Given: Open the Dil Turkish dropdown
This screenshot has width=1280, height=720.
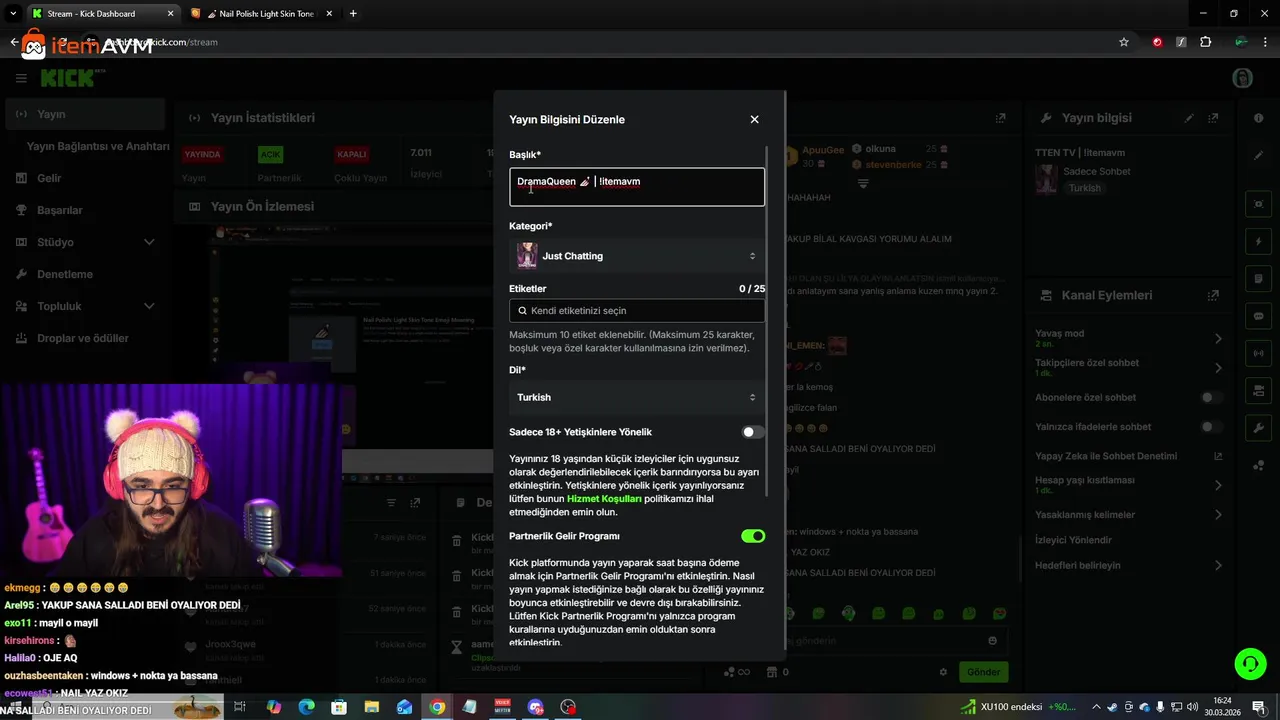Looking at the screenshot, I should pyautogui.click(x=637, y=397).
